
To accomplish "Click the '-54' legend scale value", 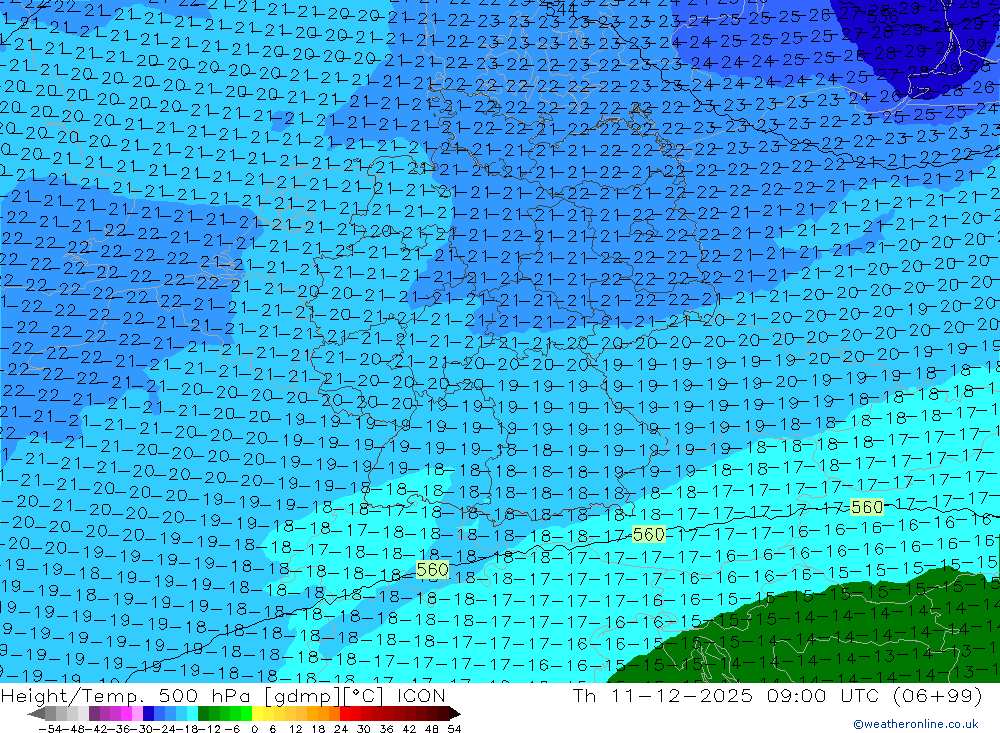I will pos(50,729).
